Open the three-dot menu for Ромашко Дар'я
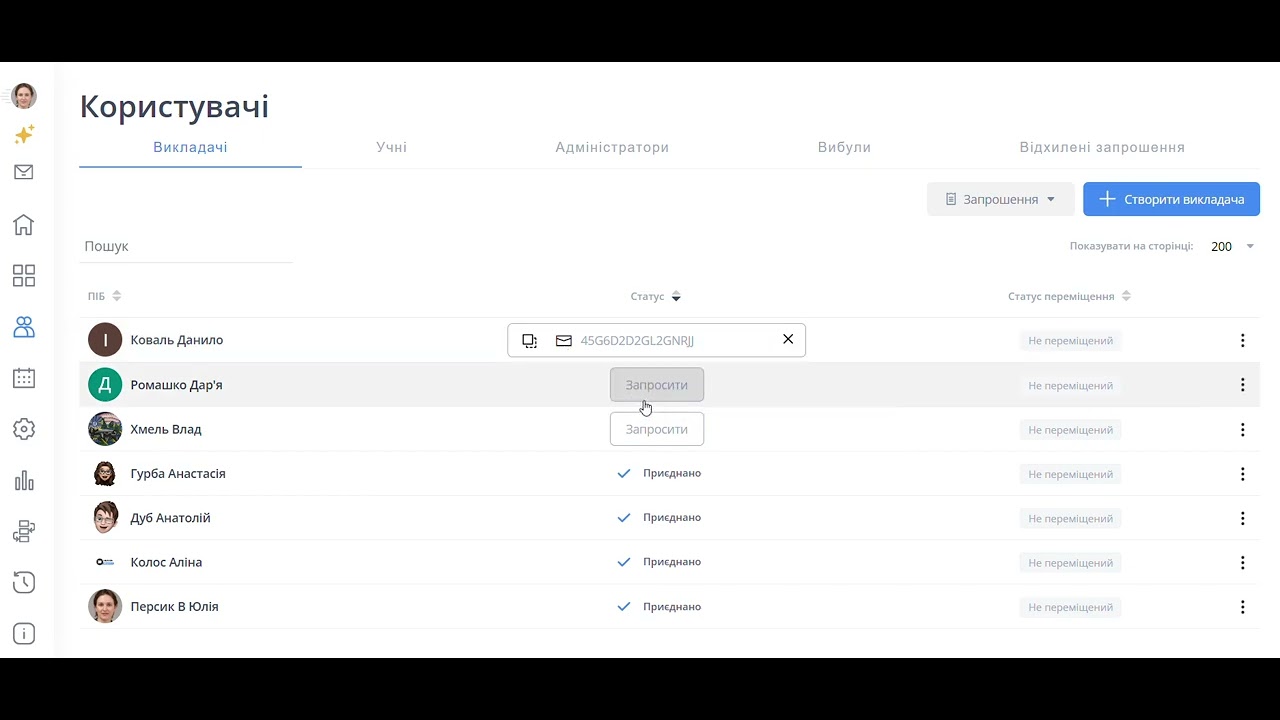This screenshot has width=1280, height=720. pyautogui.click(x=1242, y=385)
